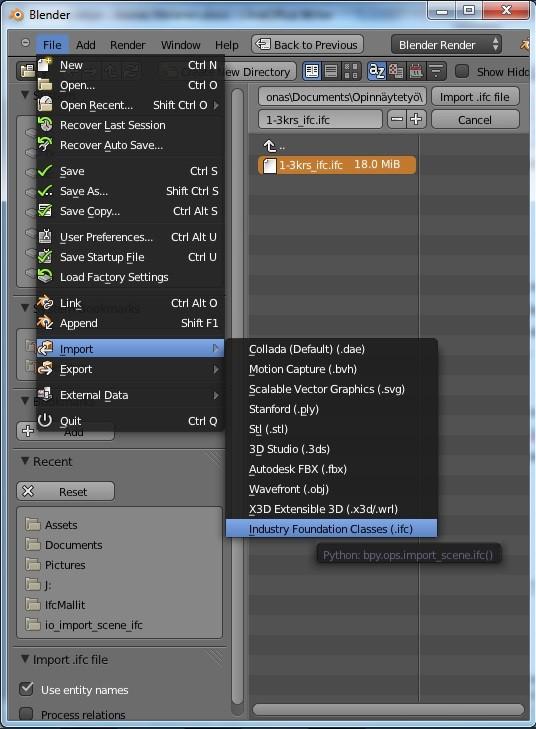Switch to short list display mode
The height and width of the screenshot is (729, 536).
click(x=311, y=71)
